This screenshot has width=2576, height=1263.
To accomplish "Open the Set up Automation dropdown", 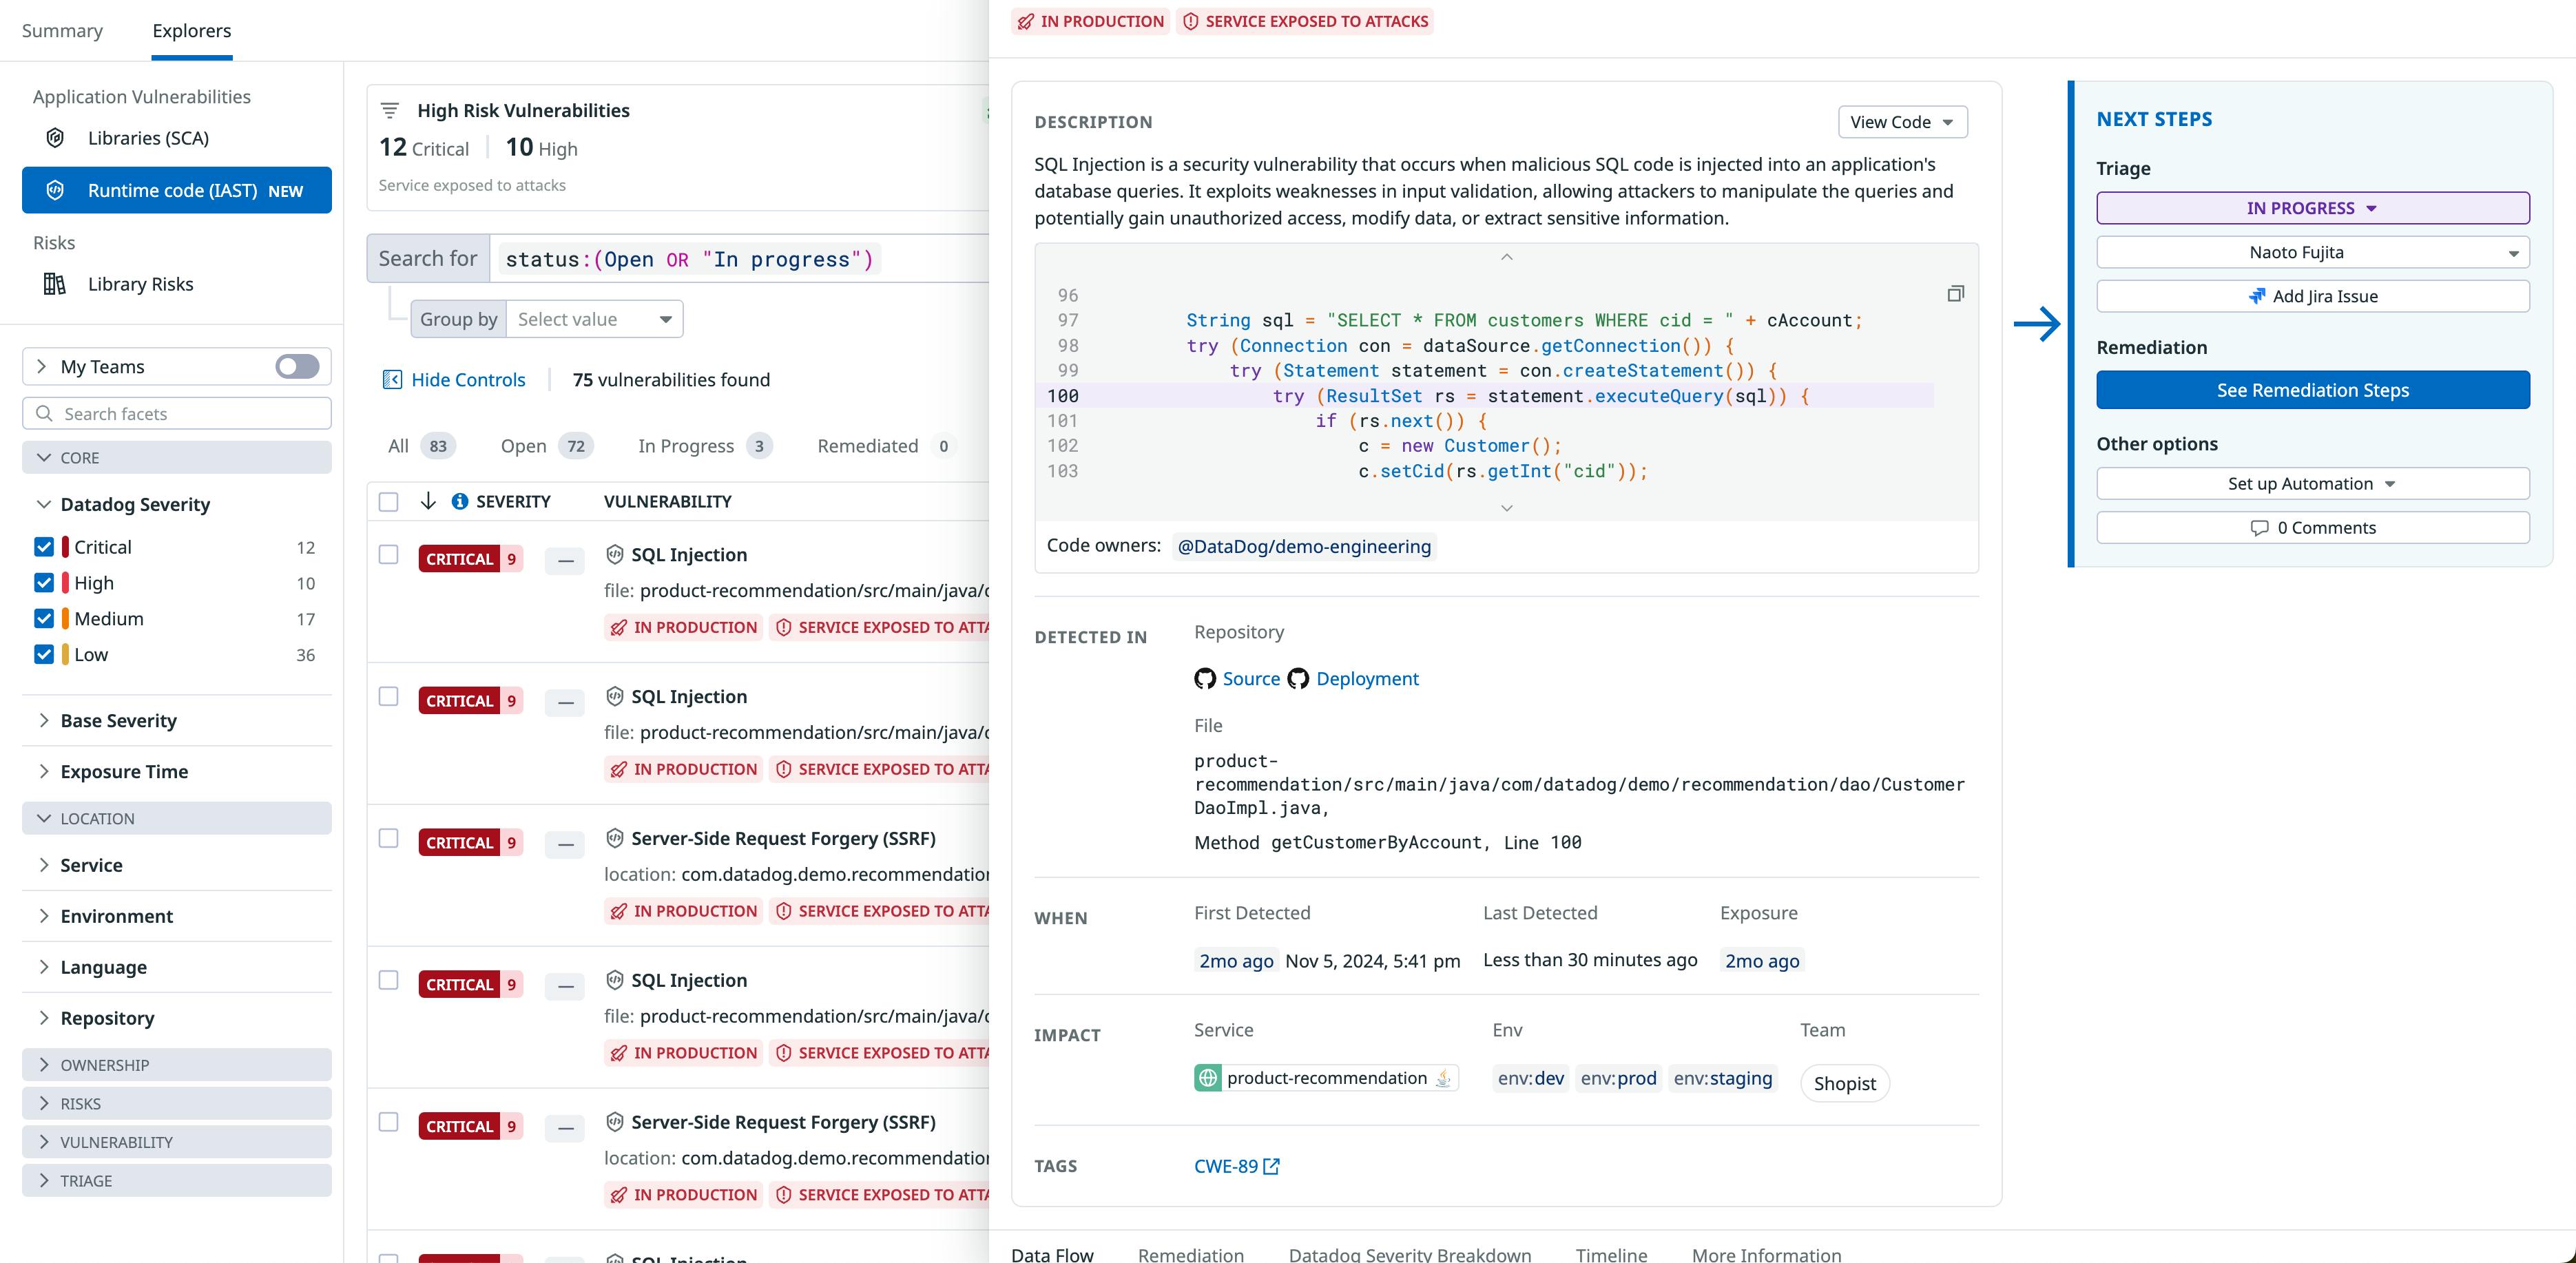I will 2312,483.
